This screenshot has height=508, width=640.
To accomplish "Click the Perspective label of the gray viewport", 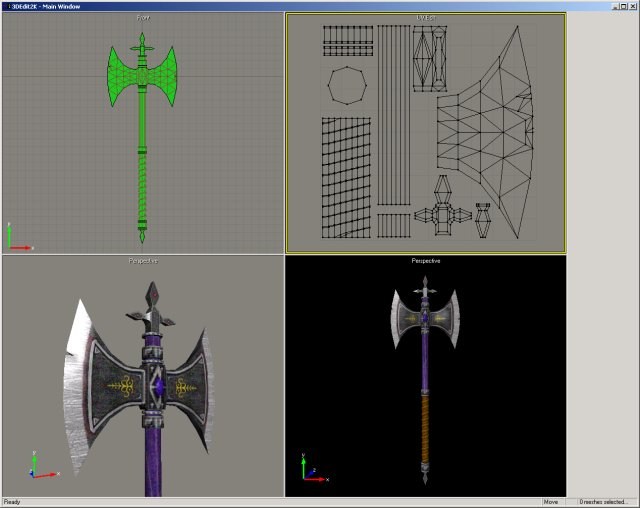I will [143, 261].
